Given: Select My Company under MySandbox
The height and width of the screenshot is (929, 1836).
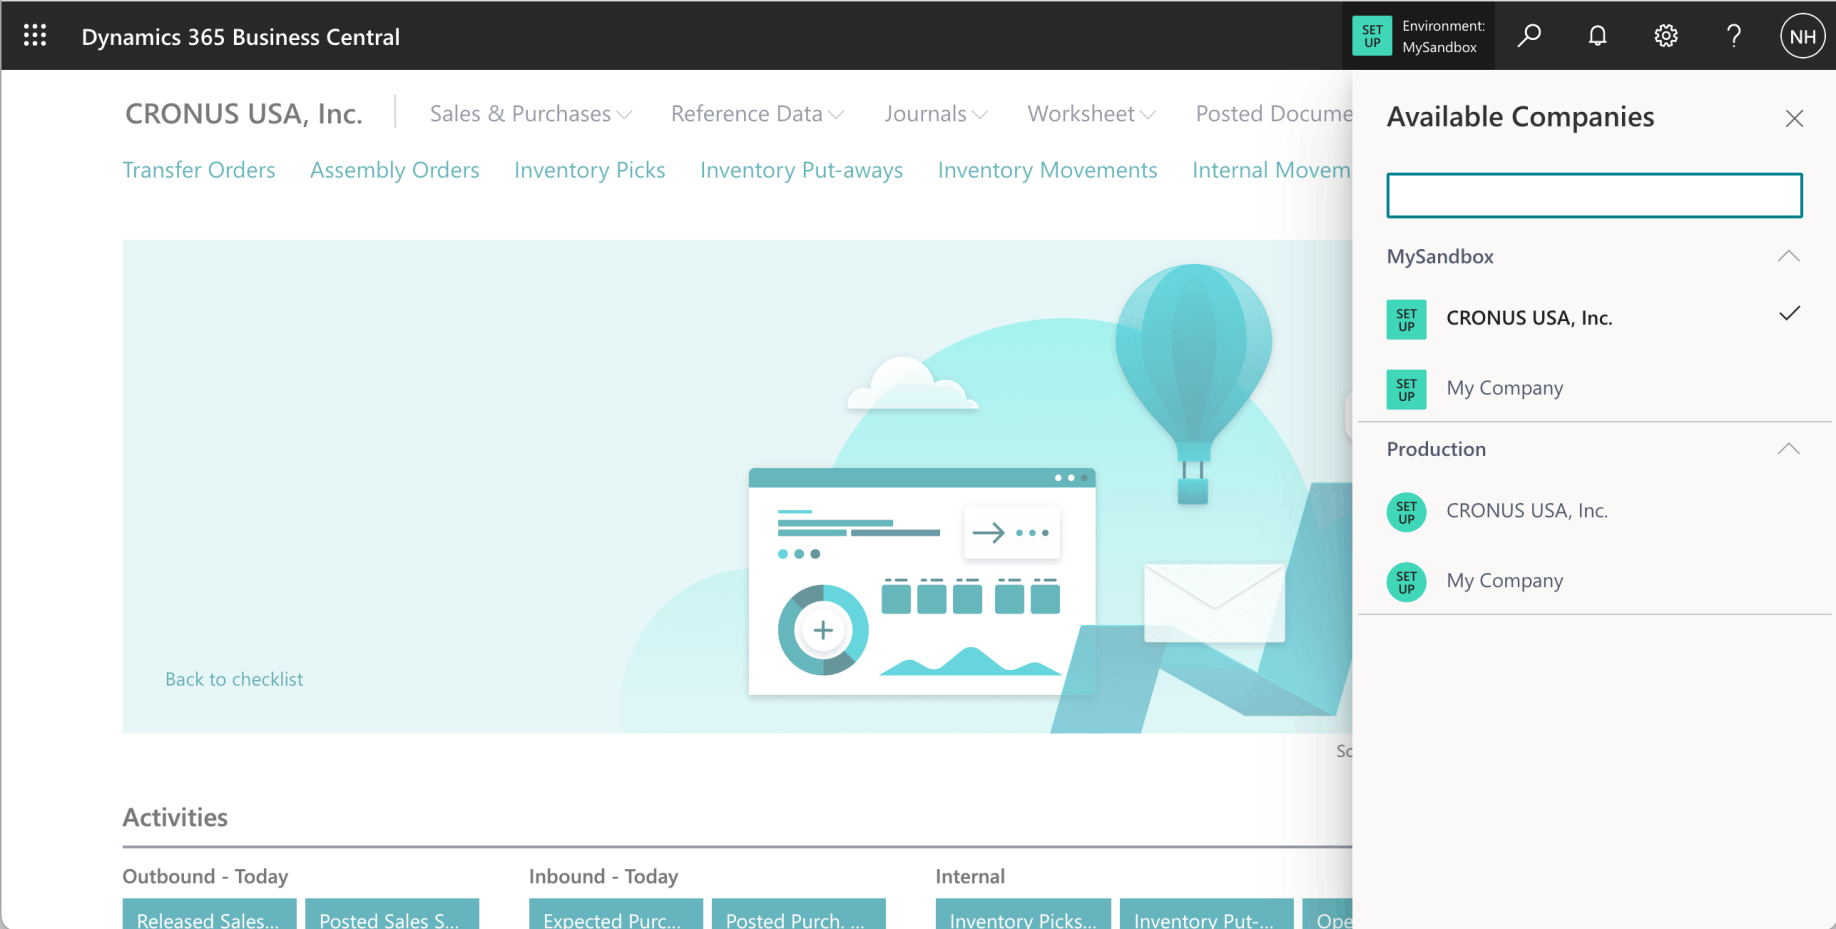Looking at the screenshot, I should coord(1594,388).
